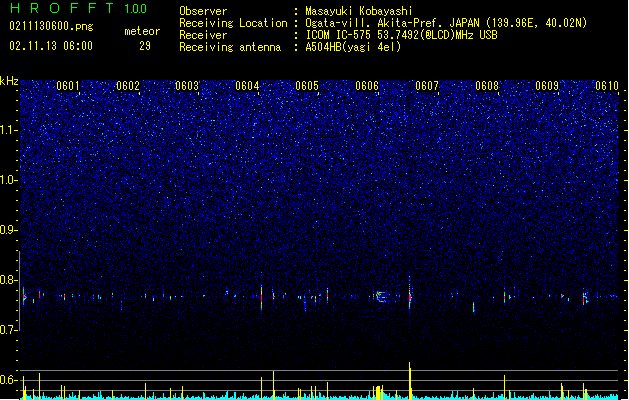Click the kHz axis unit label
The image size is (629, 400).
(9, 81)
